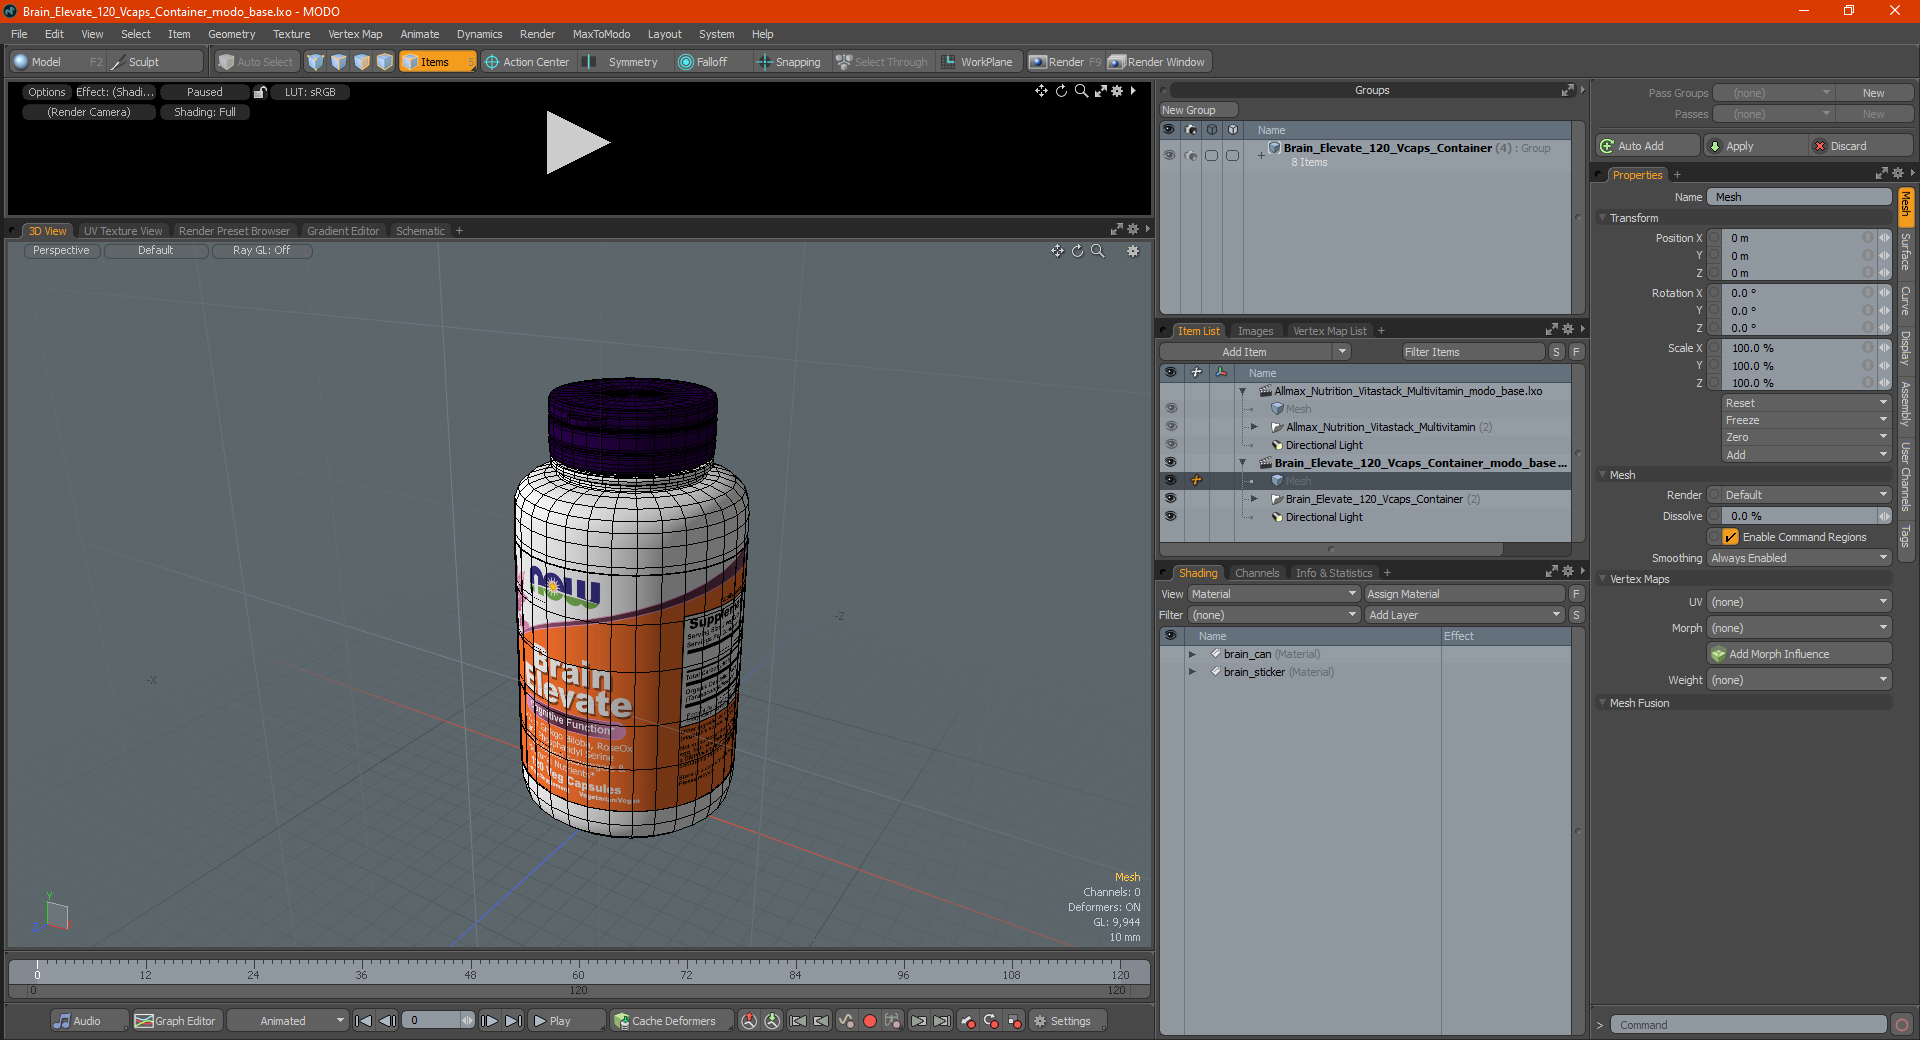Click Apply in pass groups

pos(1755,146)
